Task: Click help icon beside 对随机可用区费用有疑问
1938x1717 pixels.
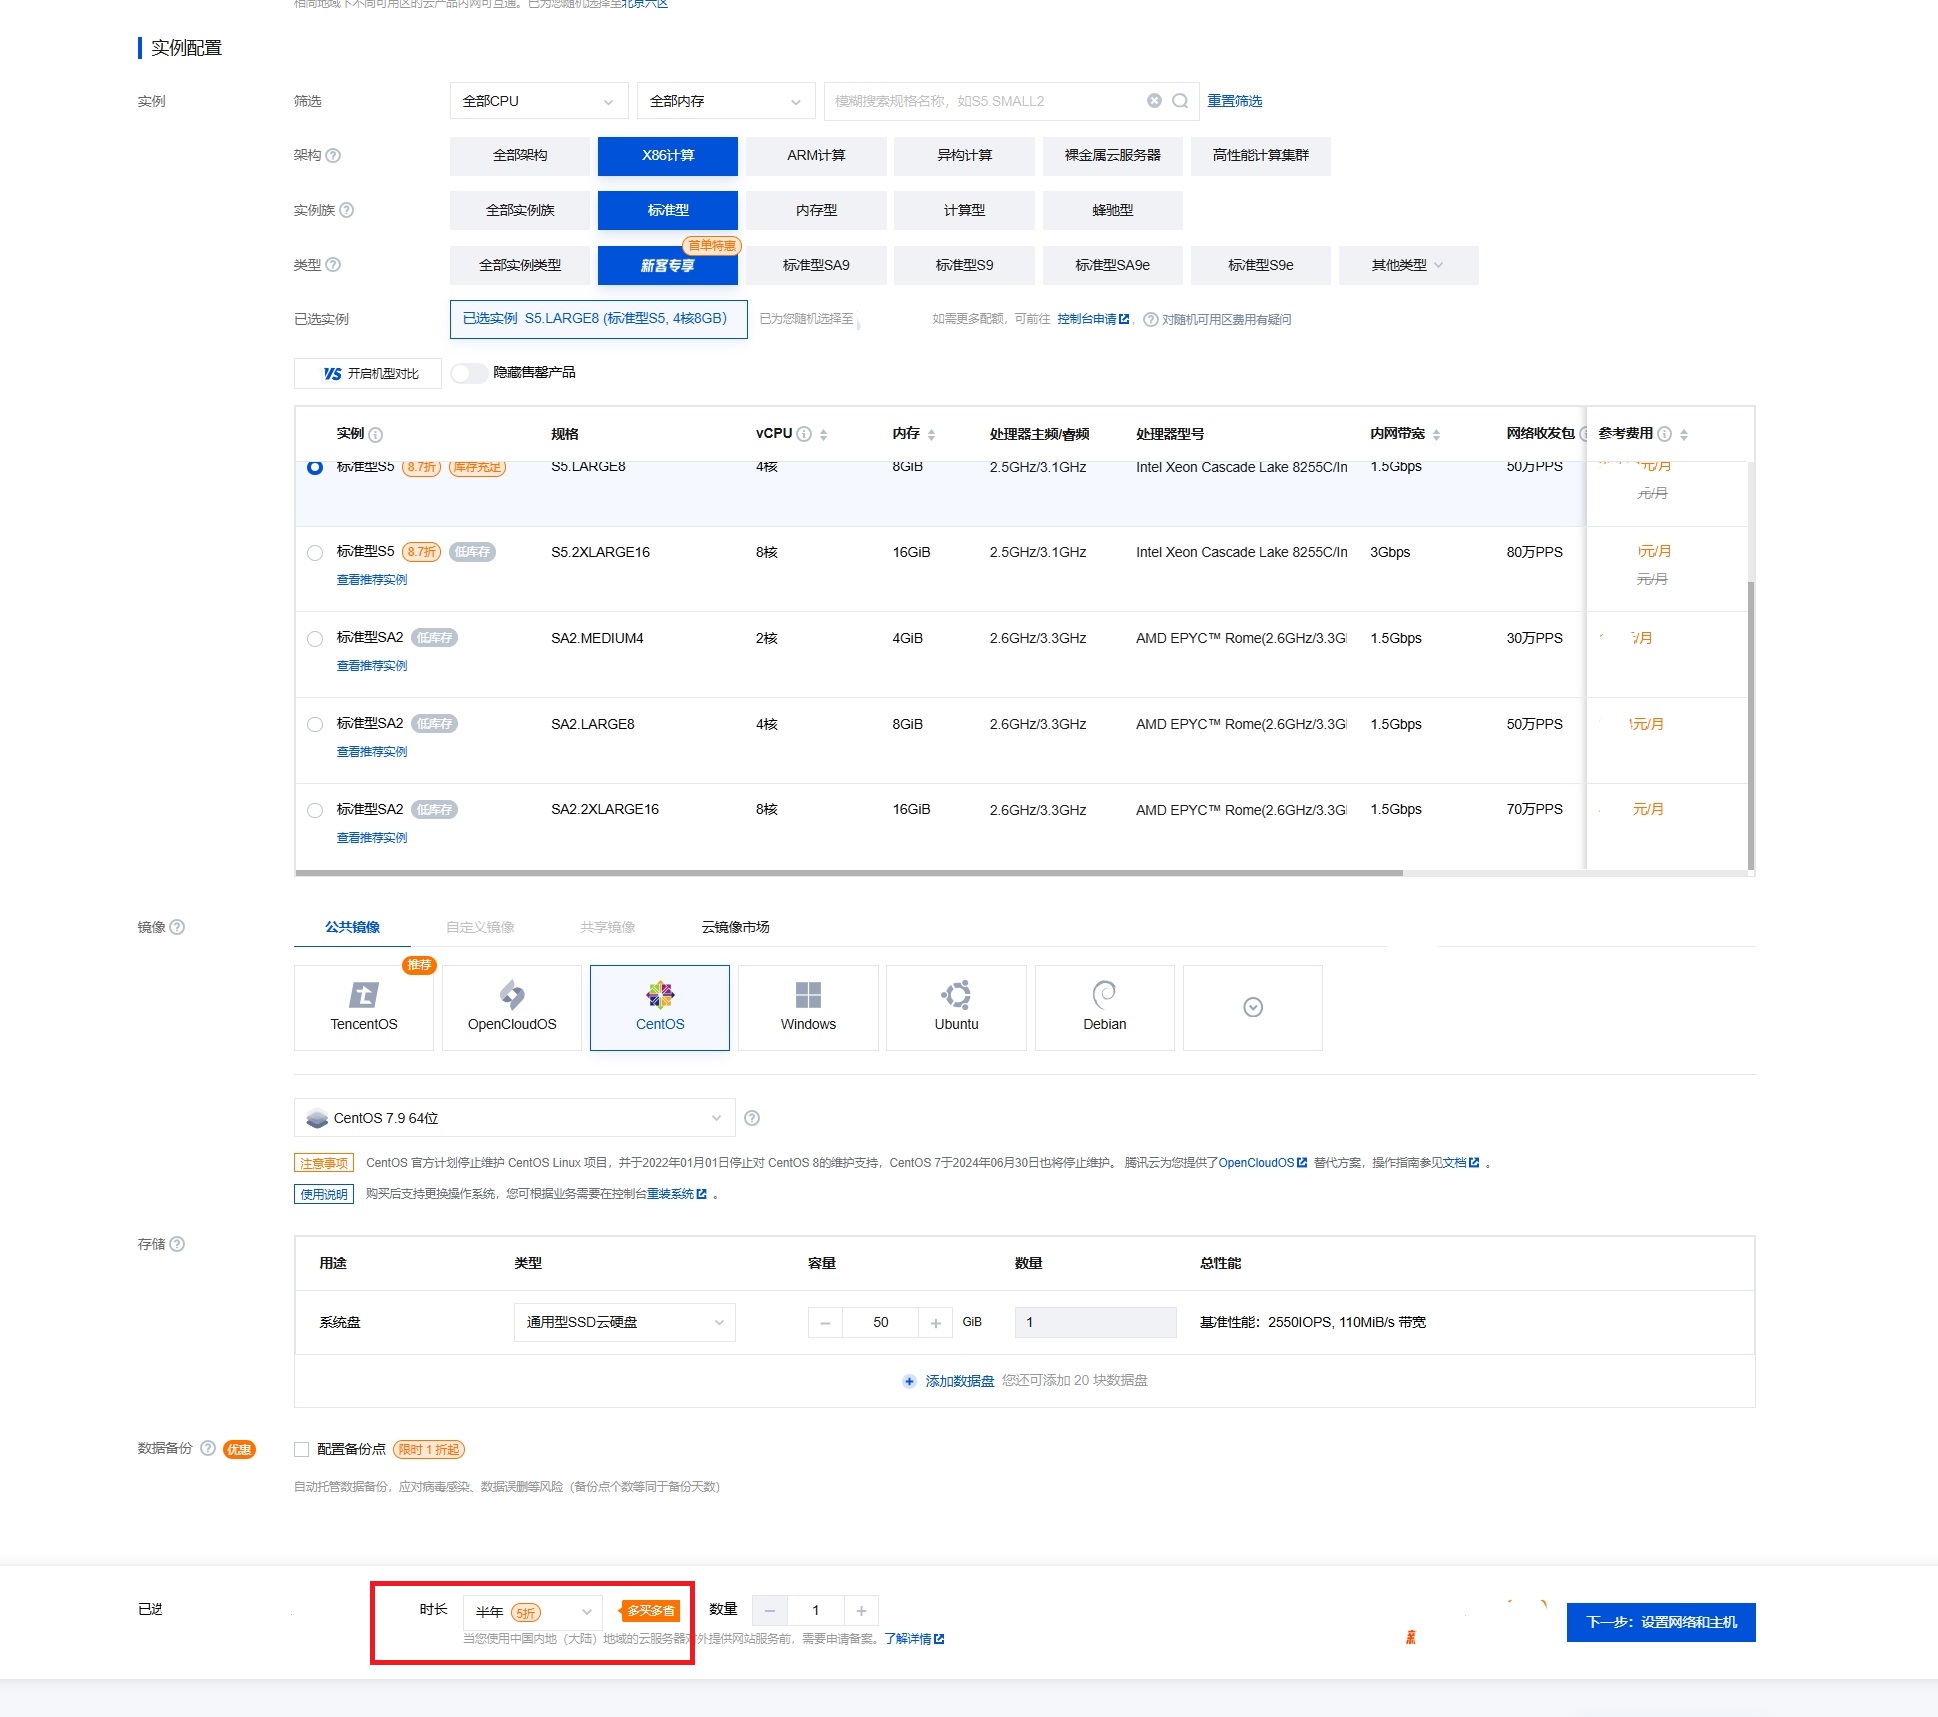Action: click(1151, 320)
